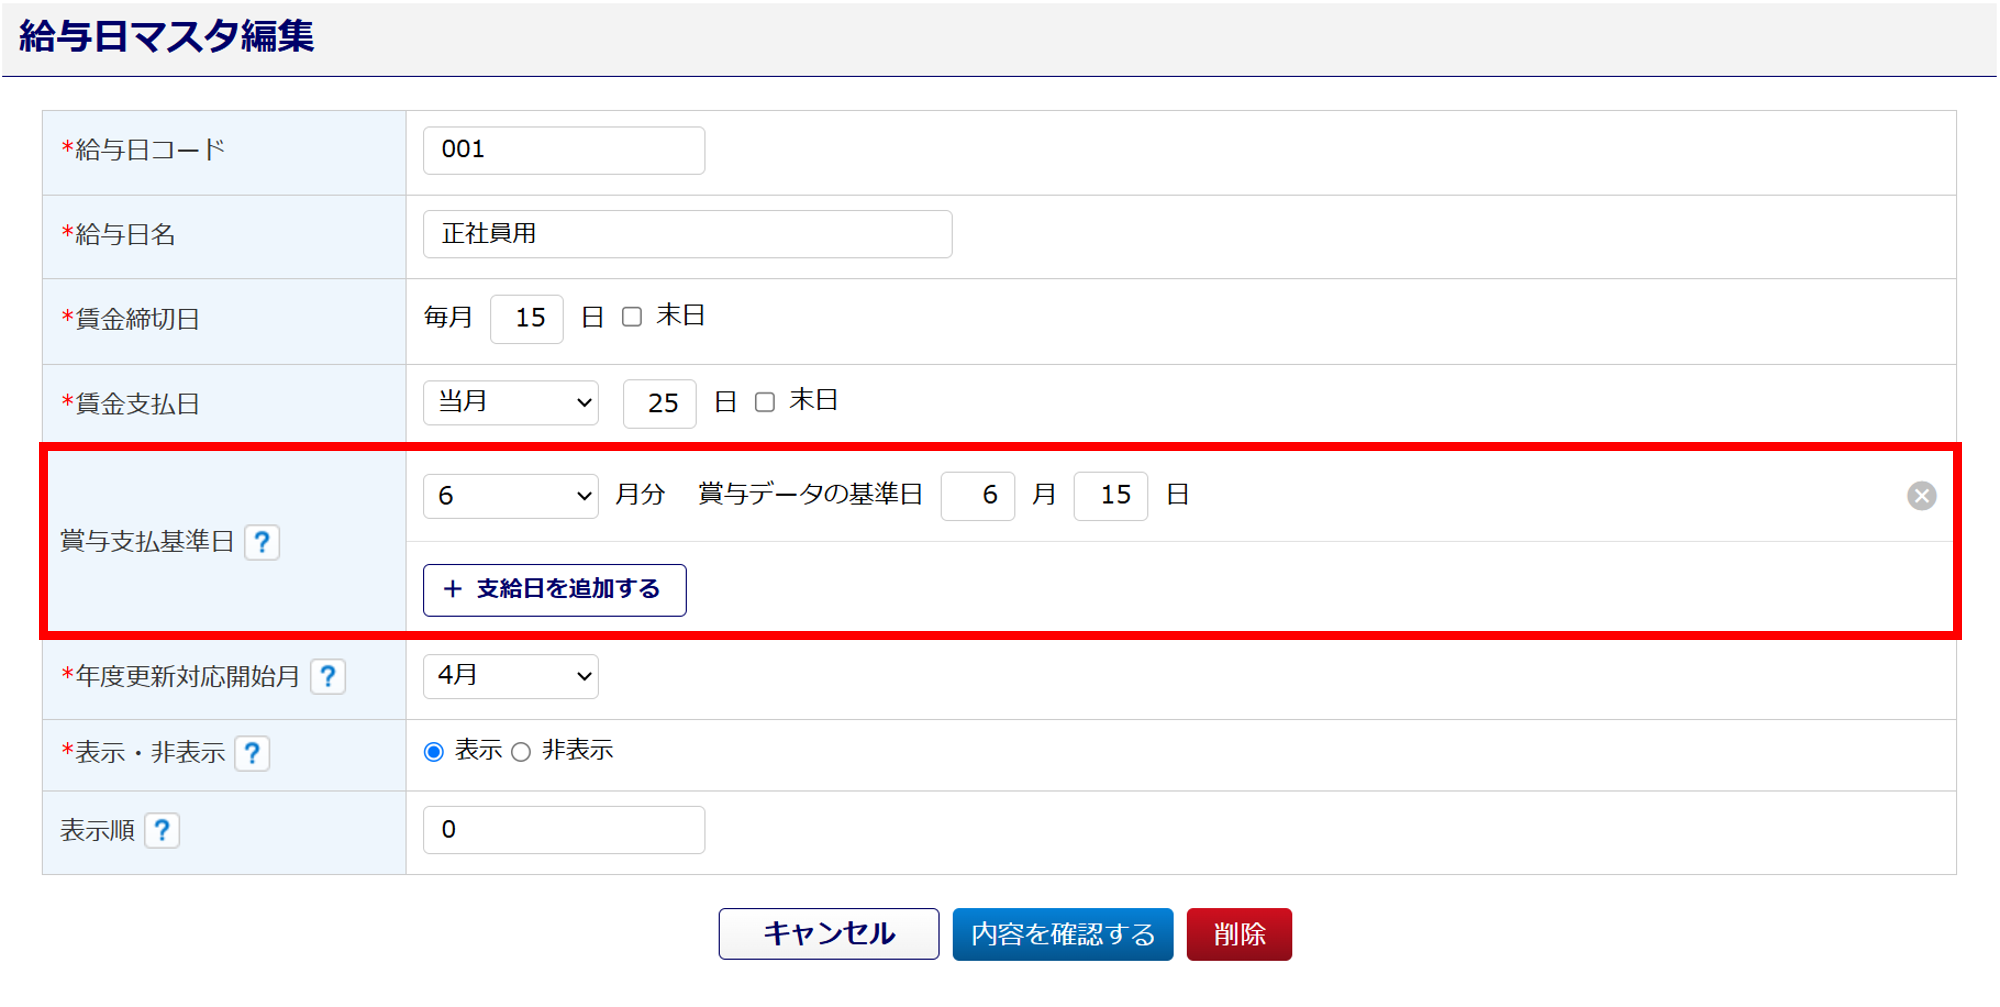Click the 内容を確認する button
The height and width of the screenshot is (1007, 2000).
click(1063, 934)
